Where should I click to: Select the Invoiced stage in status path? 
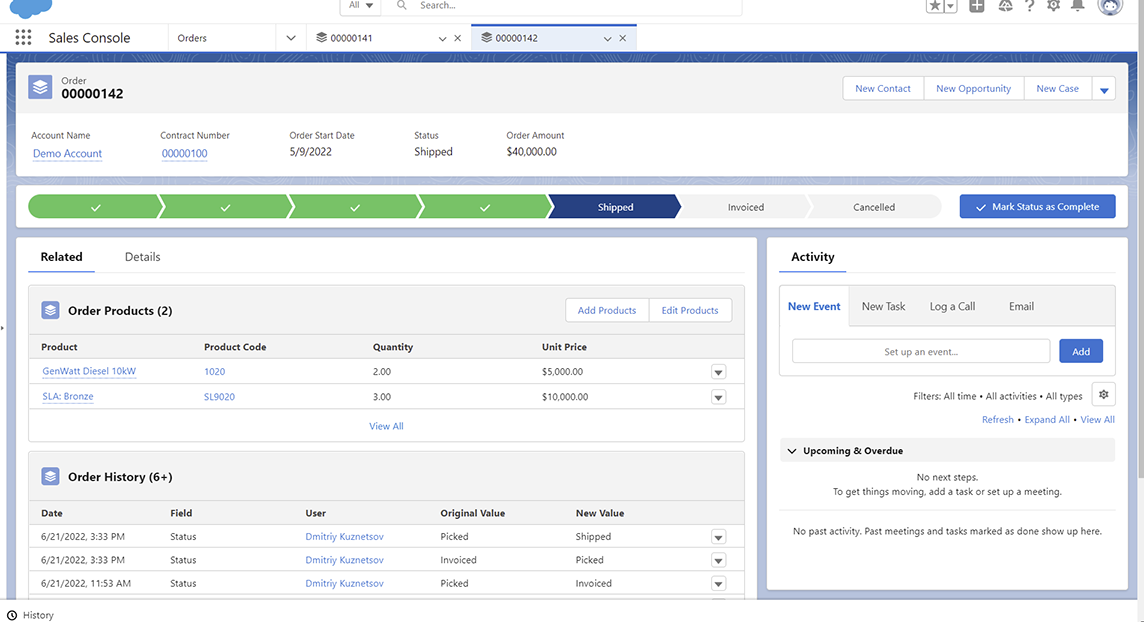tap(746, 207)
